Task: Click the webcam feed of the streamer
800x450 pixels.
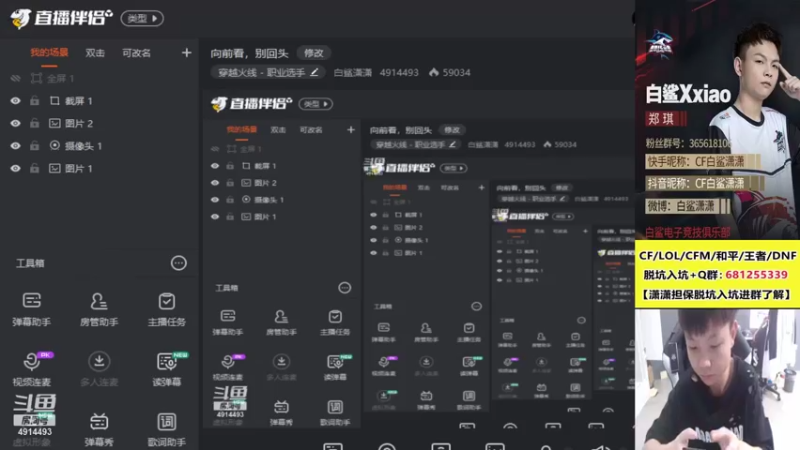Action: click(717, 379)
